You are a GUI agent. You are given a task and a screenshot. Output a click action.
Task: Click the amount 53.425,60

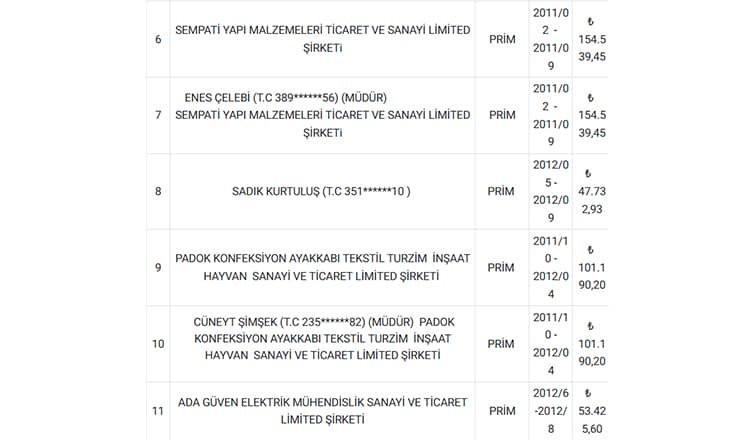coord(592,420)
